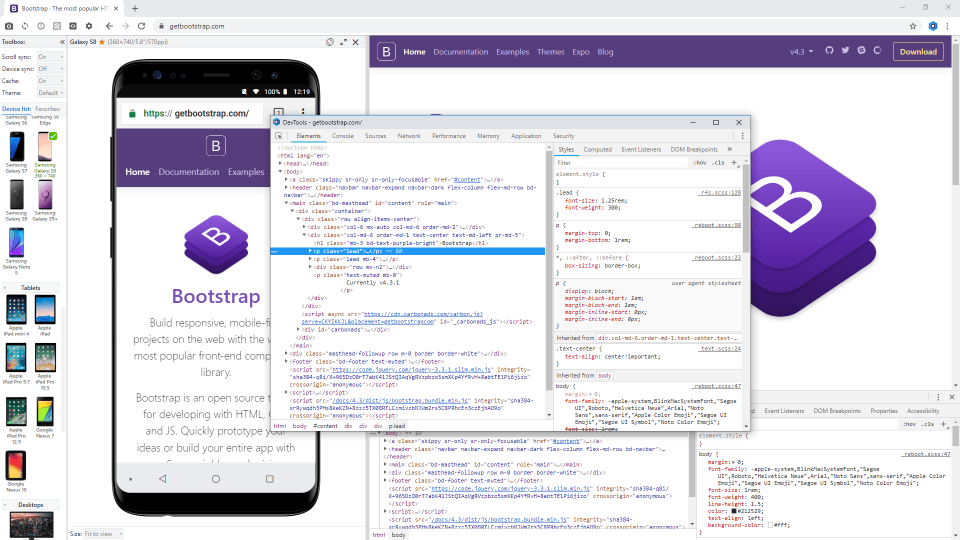The height and width of the screenshot is (540, 960).
Task: Open the Performance tab in DevTools
Action: [x=449, y=136]
